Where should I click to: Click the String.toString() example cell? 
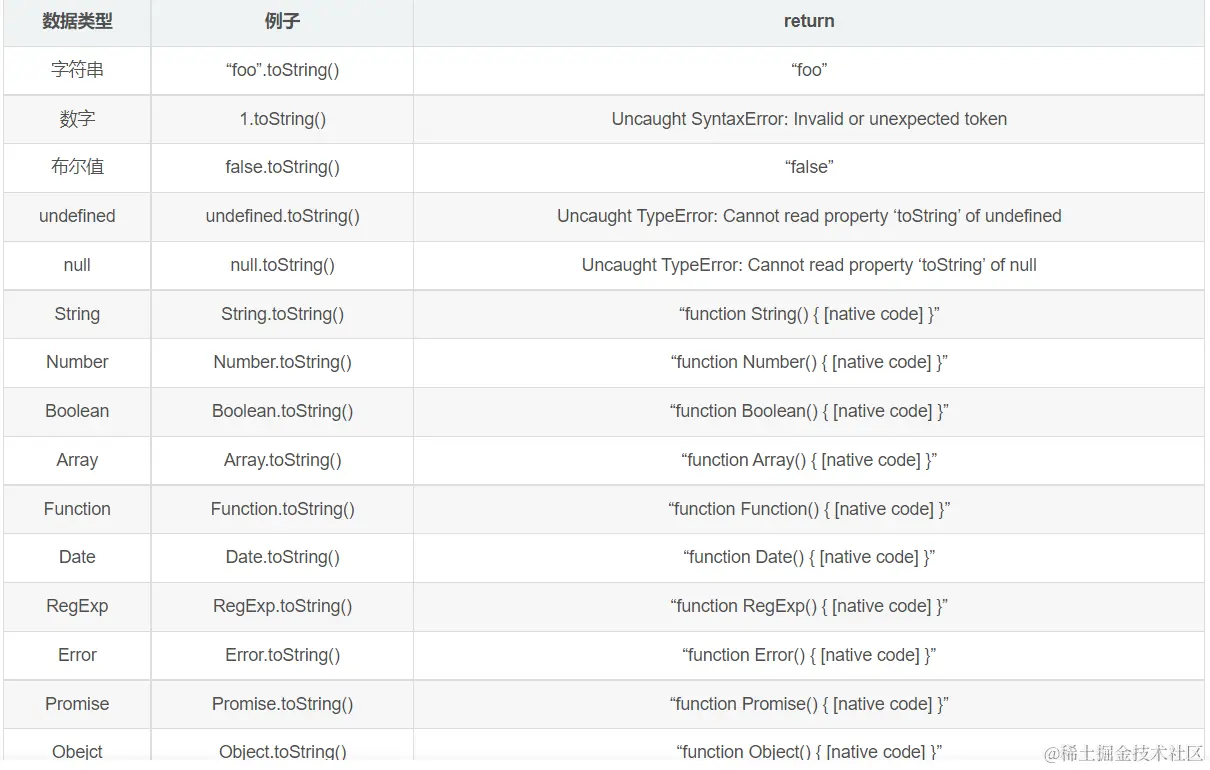tap(281, 314)
